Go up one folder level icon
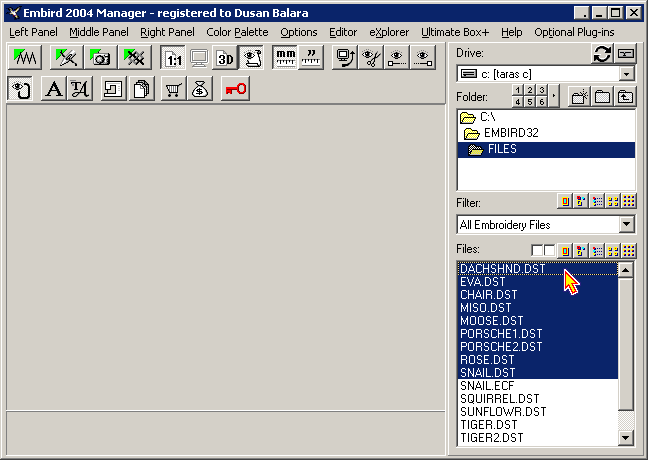Image resolution: width=648 pixels, height=460 pixels. 626,97
